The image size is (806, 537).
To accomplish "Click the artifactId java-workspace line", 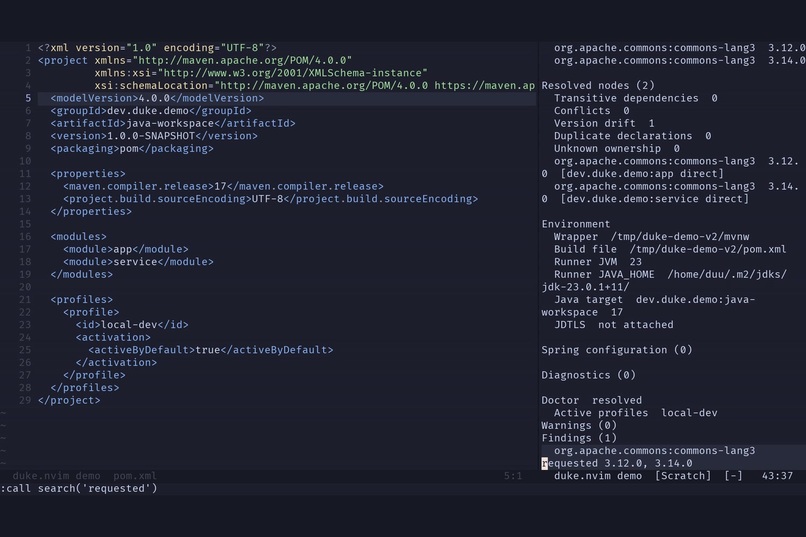I will tap(173, 123).
